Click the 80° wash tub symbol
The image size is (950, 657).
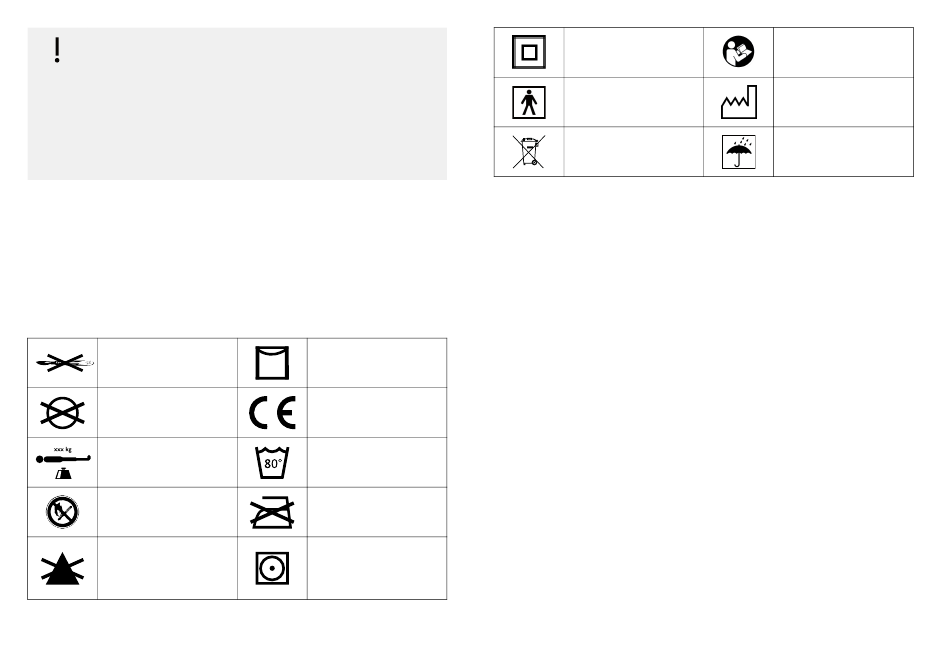coord(272,462)
